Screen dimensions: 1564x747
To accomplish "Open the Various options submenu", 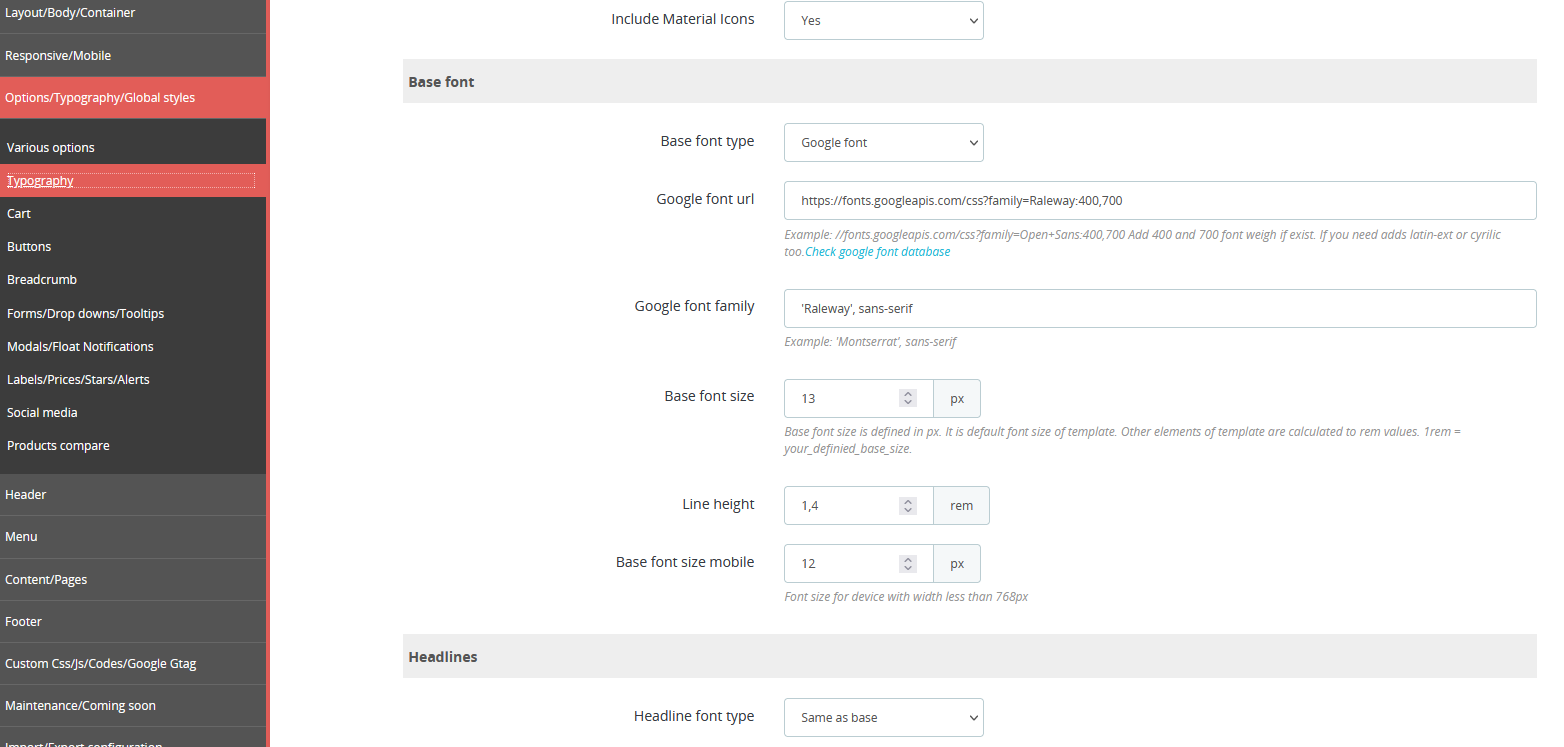I will click(x=51, y=147).
